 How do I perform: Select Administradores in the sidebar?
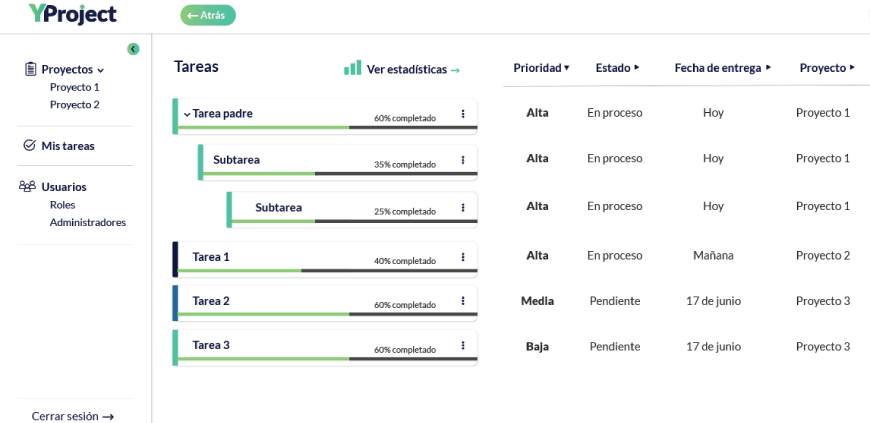click(88, 222)
